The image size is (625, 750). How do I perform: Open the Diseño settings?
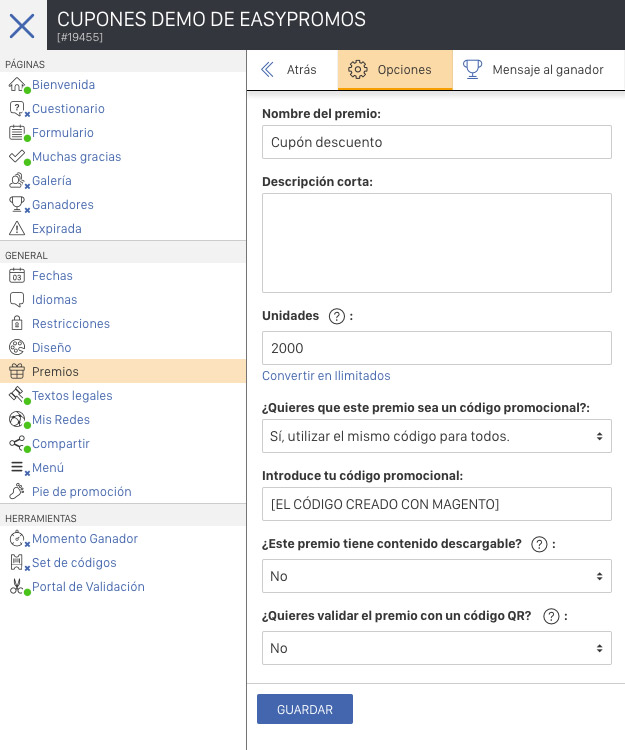pos(52,347)
